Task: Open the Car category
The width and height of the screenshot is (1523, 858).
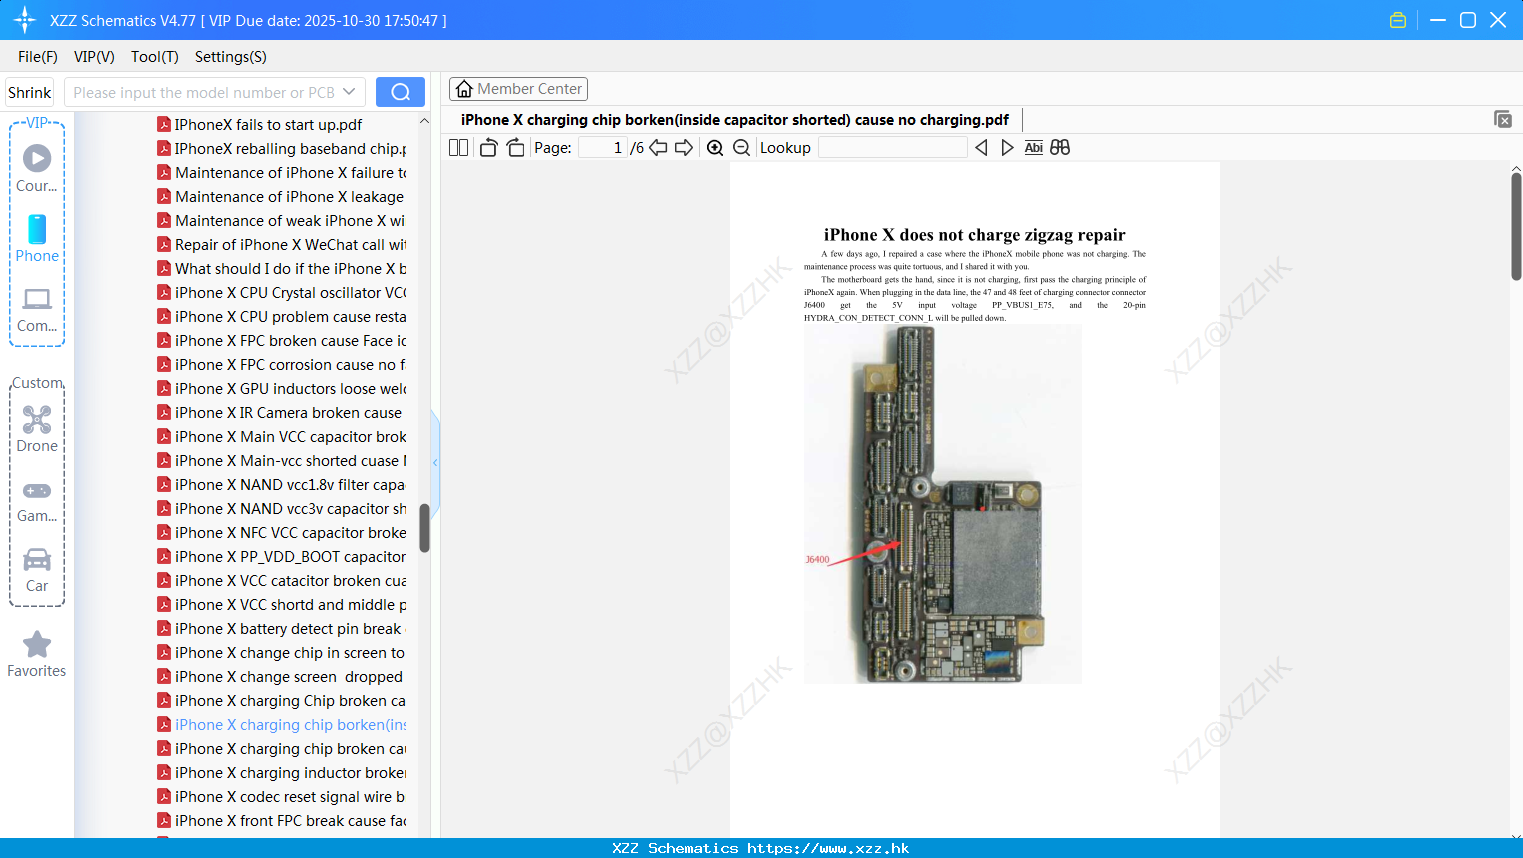Action: click(x=37, y=570)
